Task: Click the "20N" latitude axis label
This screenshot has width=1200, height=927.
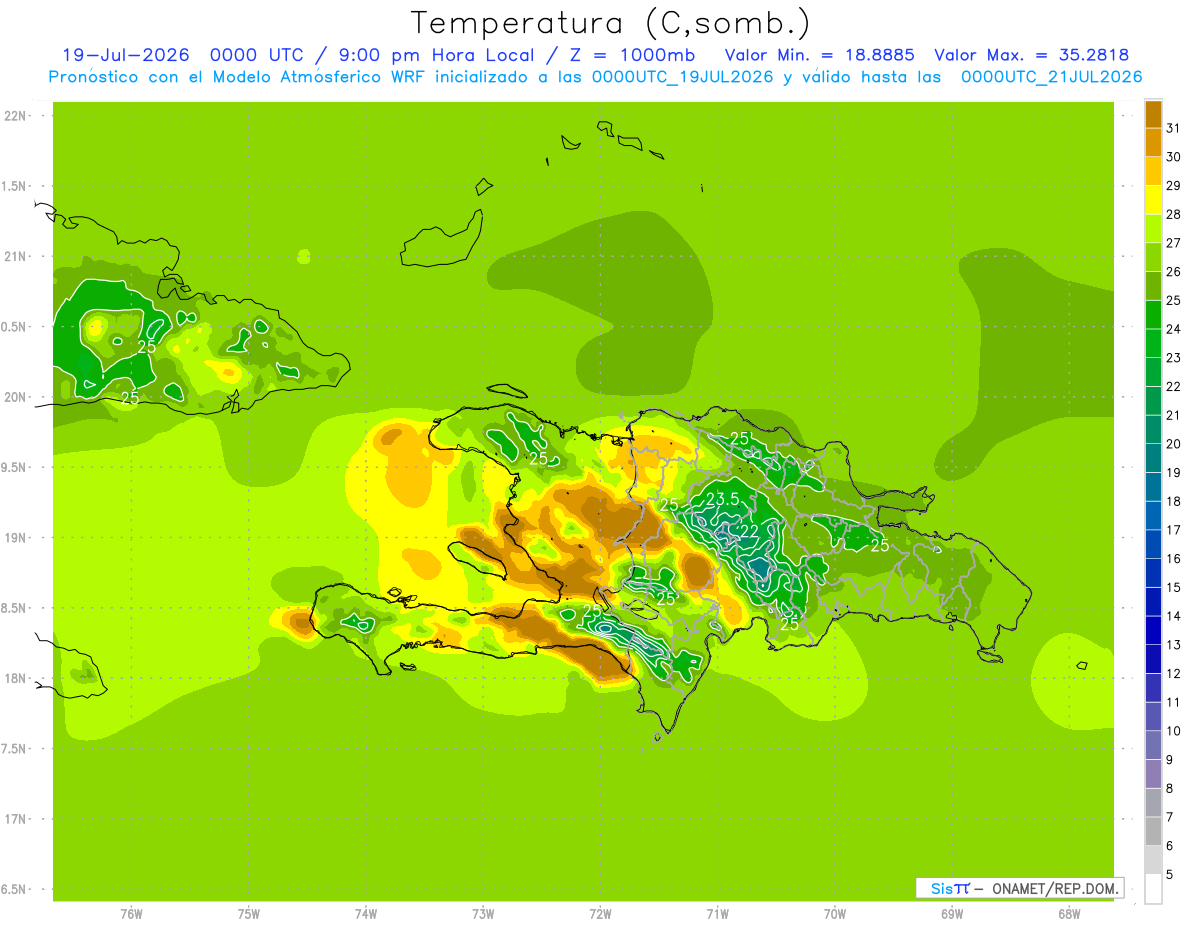Action: click(14, 397)
